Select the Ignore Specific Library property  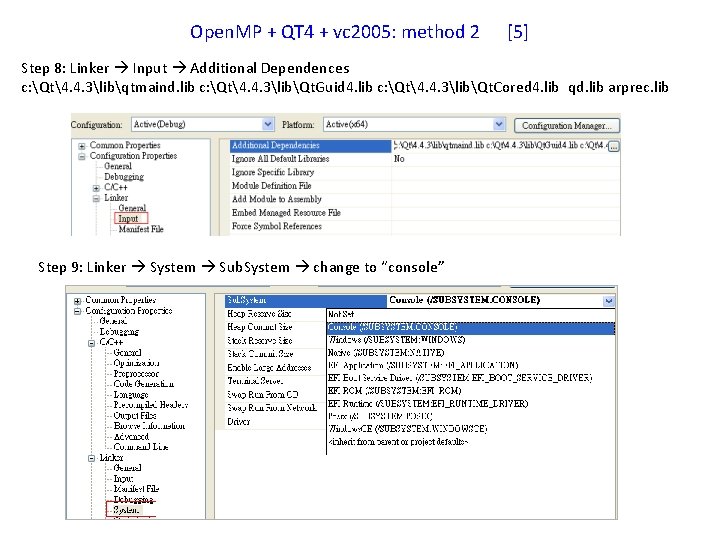click(310, 172)
